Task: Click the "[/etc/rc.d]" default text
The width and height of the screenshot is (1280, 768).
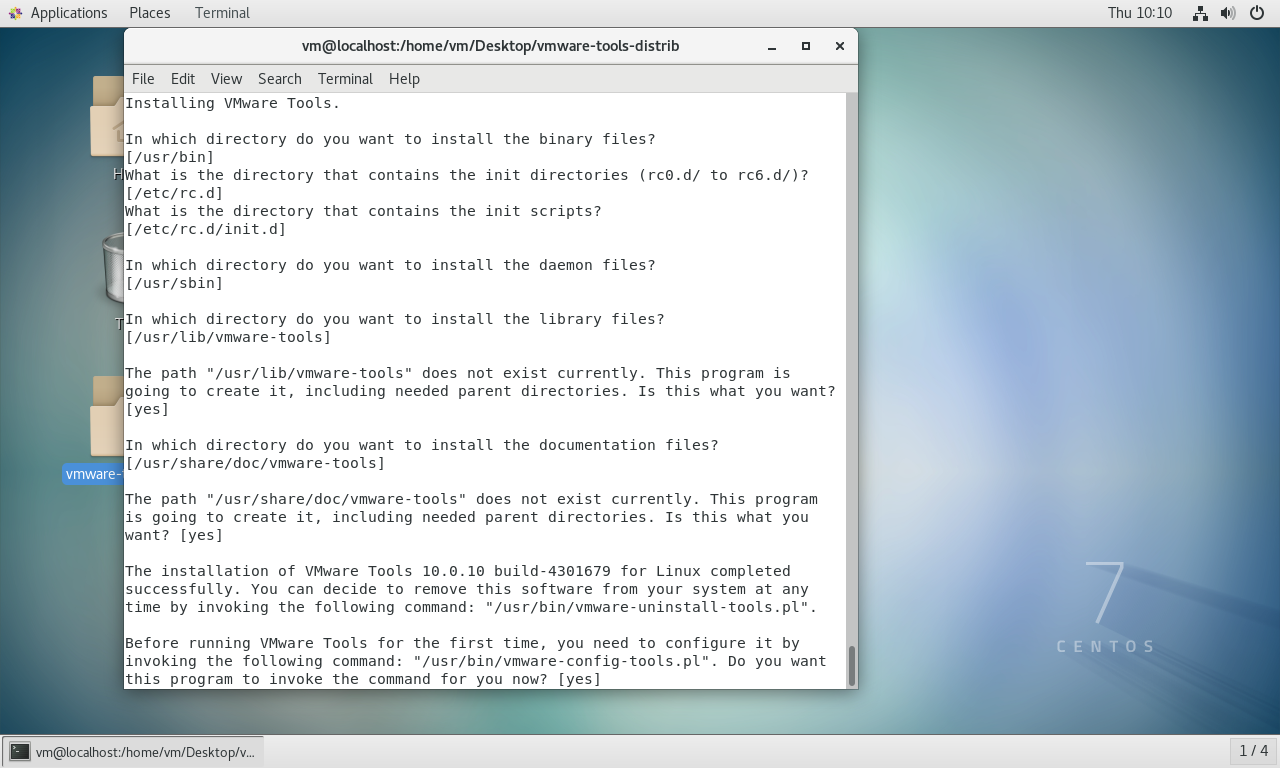Action: click(x=174, y=193)
